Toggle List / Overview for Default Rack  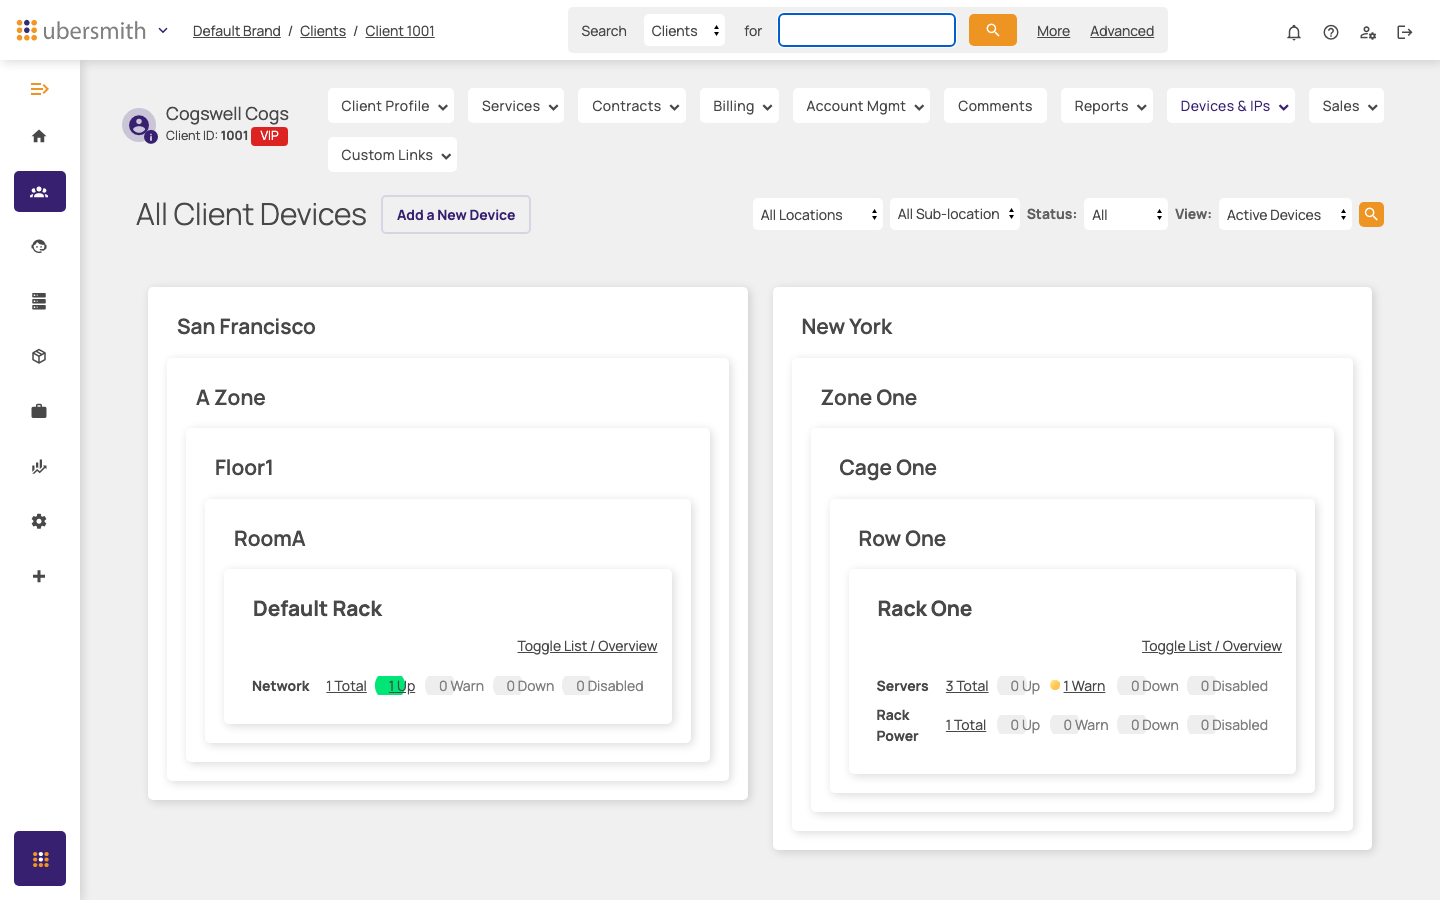pyautogui.click(x=587, y=646)
